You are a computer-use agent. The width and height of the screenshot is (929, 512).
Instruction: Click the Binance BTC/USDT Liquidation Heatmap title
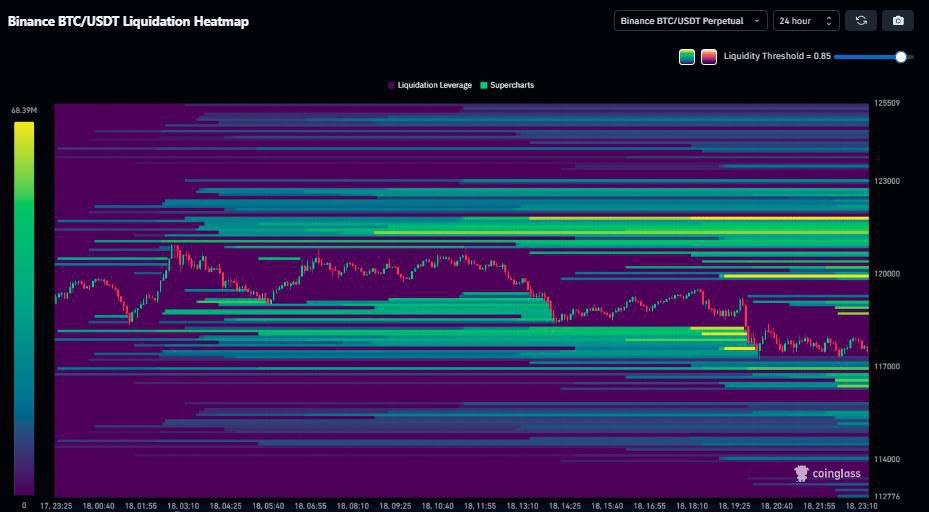(x=128, y=21)
